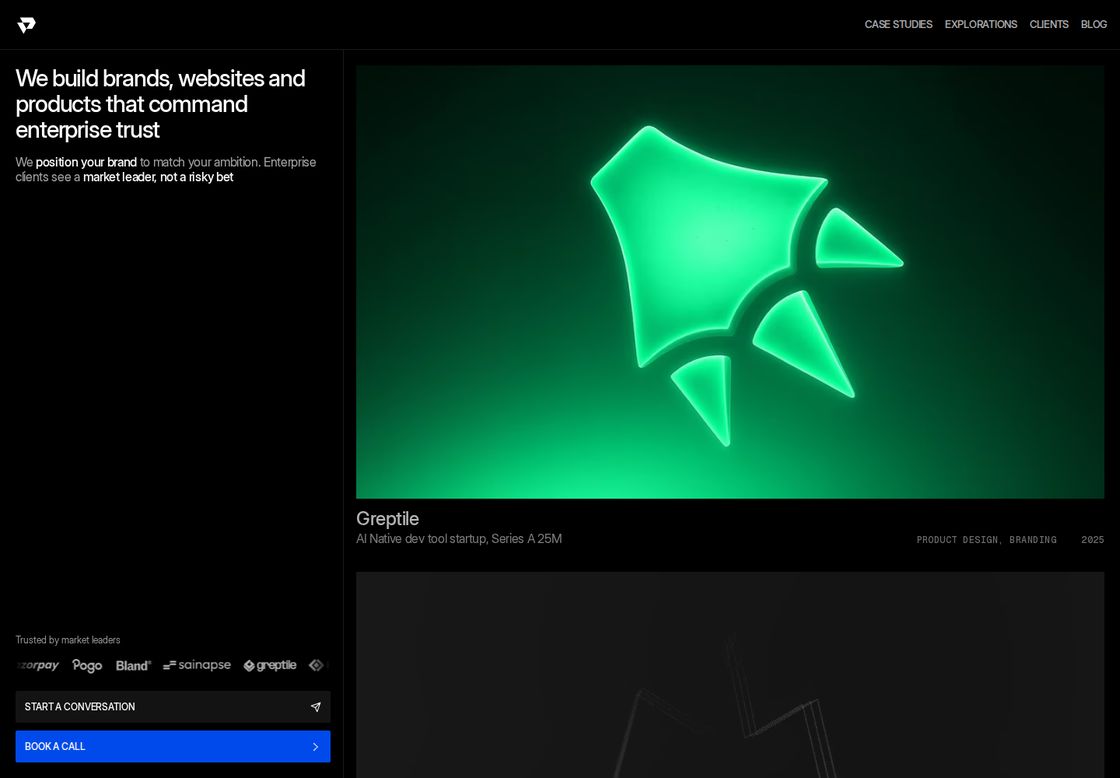Open the Greptile green logo case study image

tap(730, 282)
